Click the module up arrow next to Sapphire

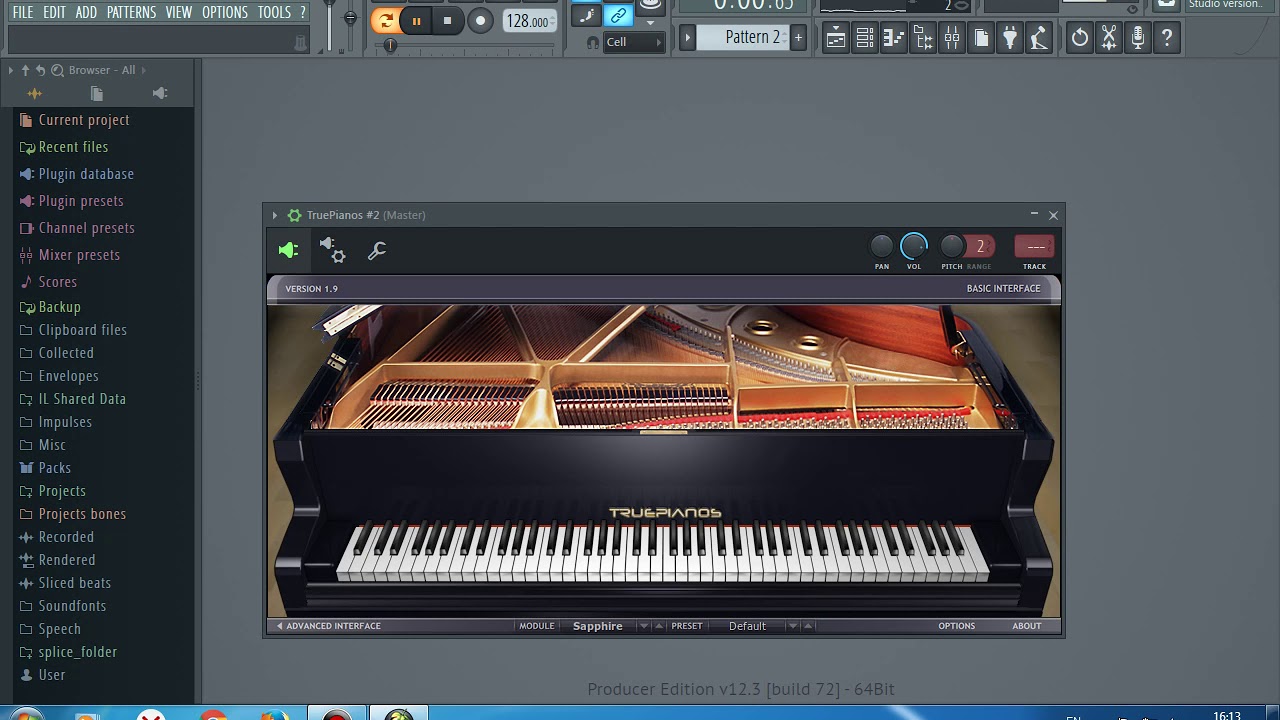[658, 626]
